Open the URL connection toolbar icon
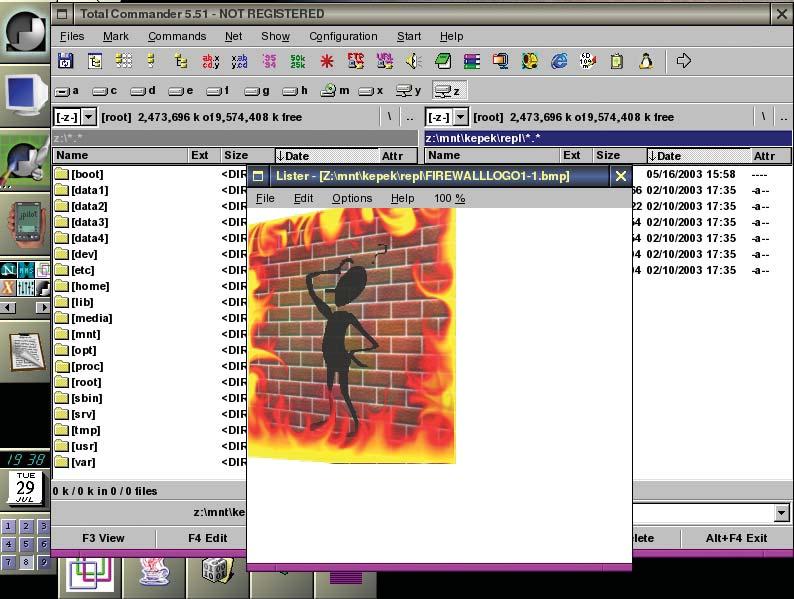Viewport: 794px width, 599px height. [384, 61]
